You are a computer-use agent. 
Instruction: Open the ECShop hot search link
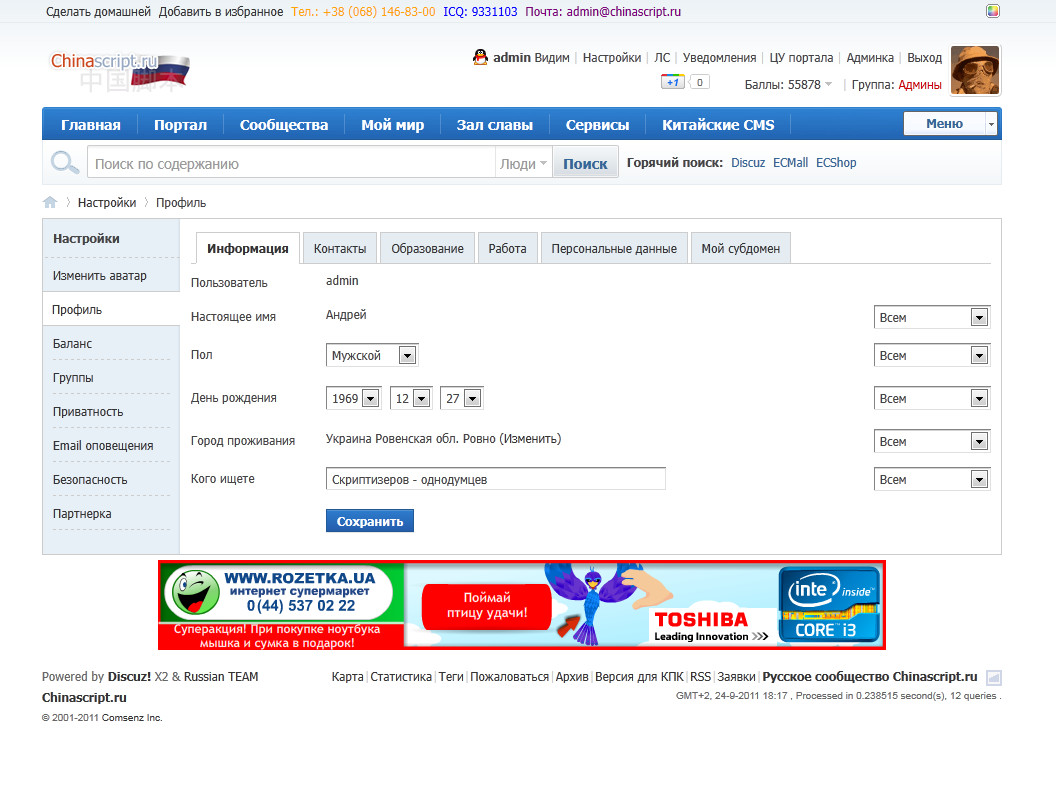836,163
